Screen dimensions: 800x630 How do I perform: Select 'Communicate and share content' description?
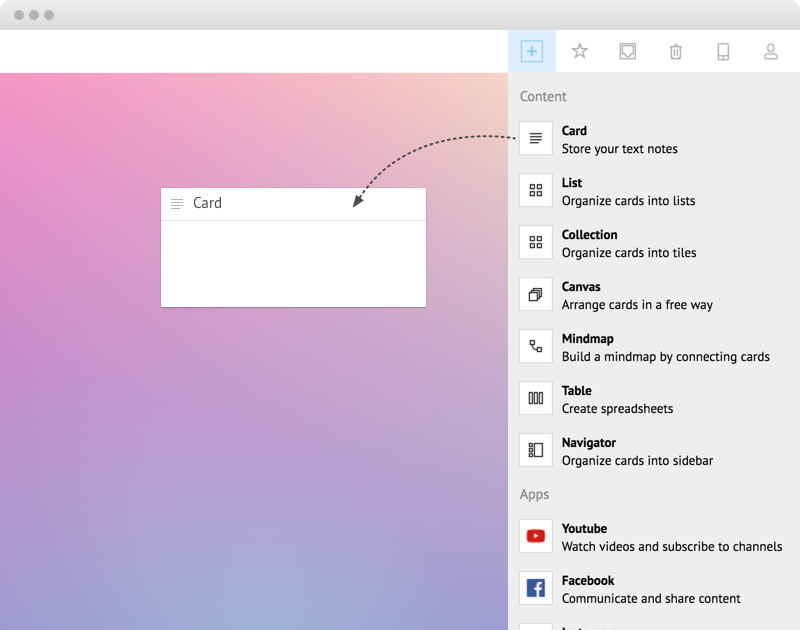click(x=651, y=599)
